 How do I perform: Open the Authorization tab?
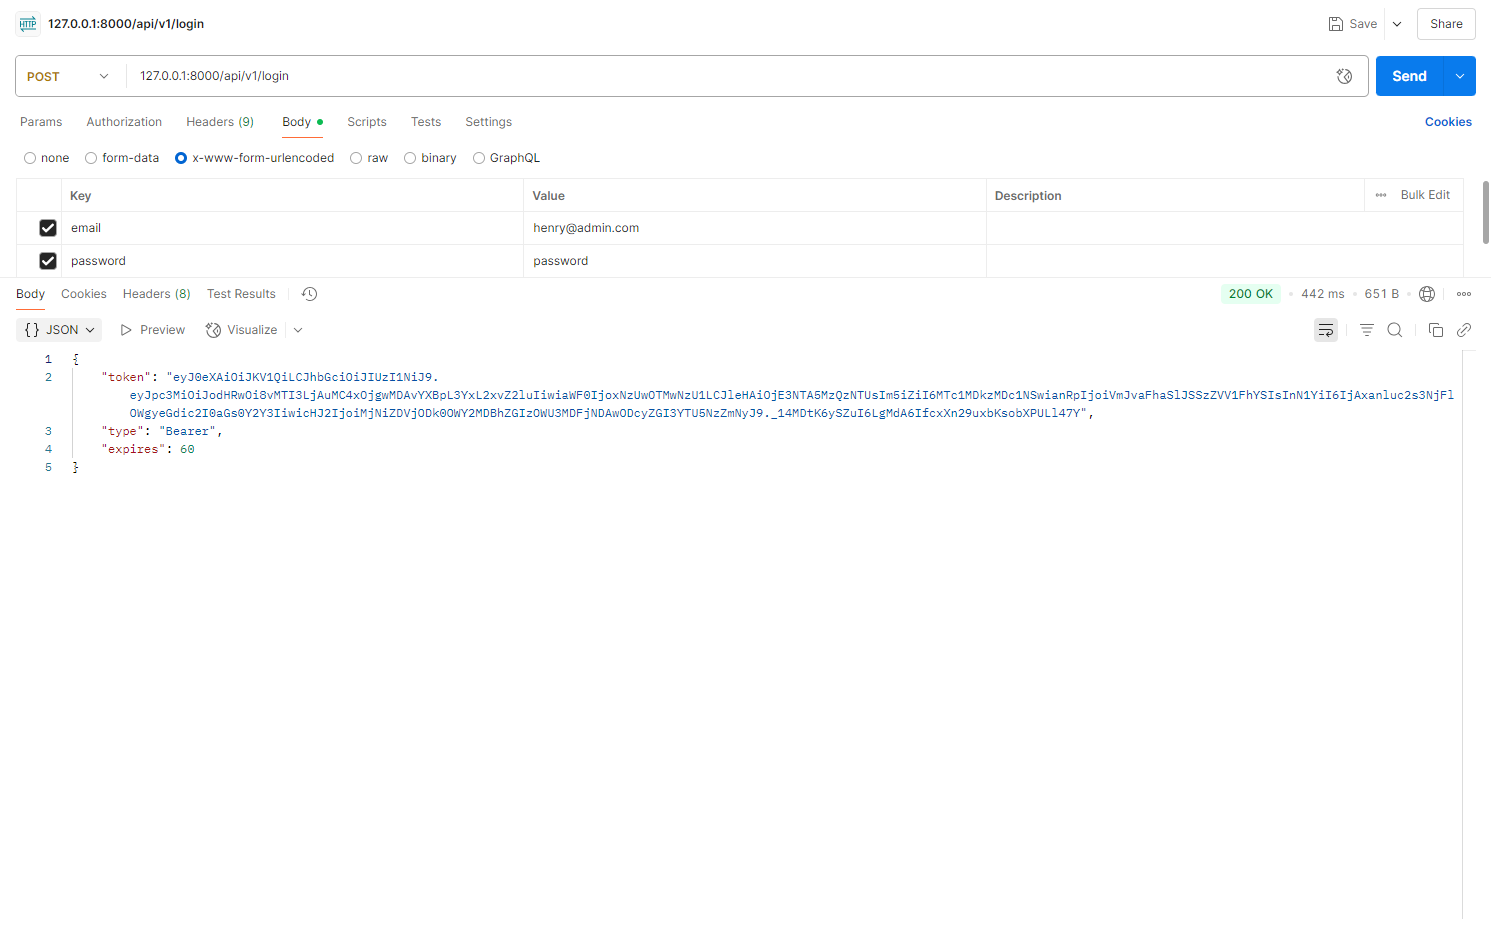click(124, 122)
